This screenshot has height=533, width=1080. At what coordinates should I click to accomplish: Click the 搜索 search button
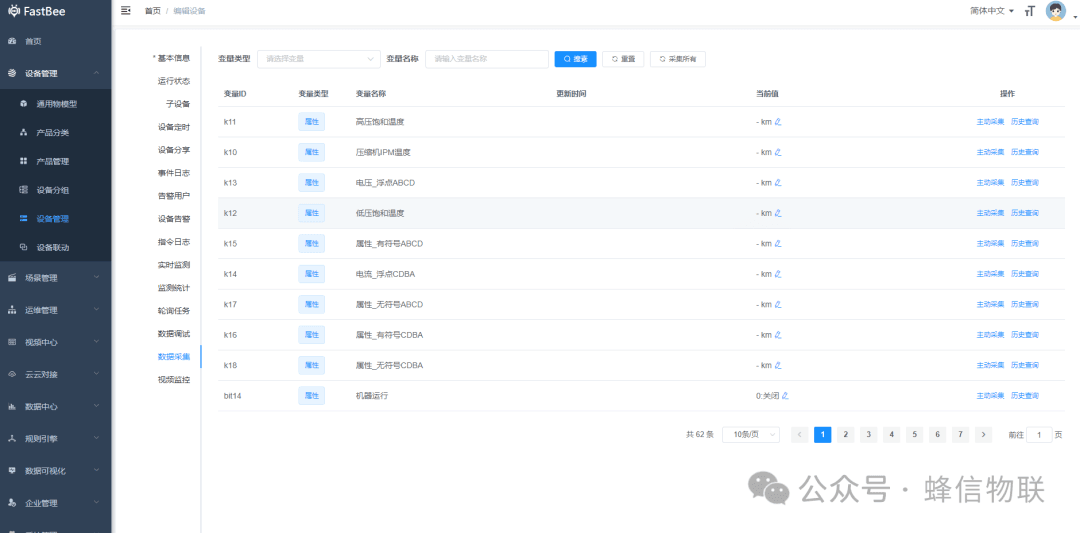pyautogui.click(x=575, y=59)
